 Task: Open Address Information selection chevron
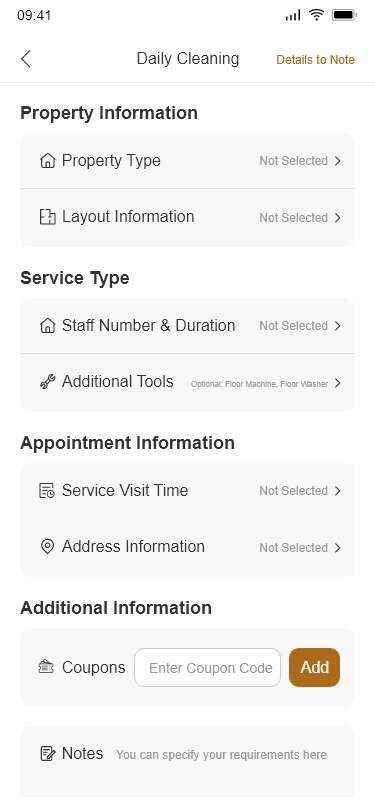tap(338, 547)
